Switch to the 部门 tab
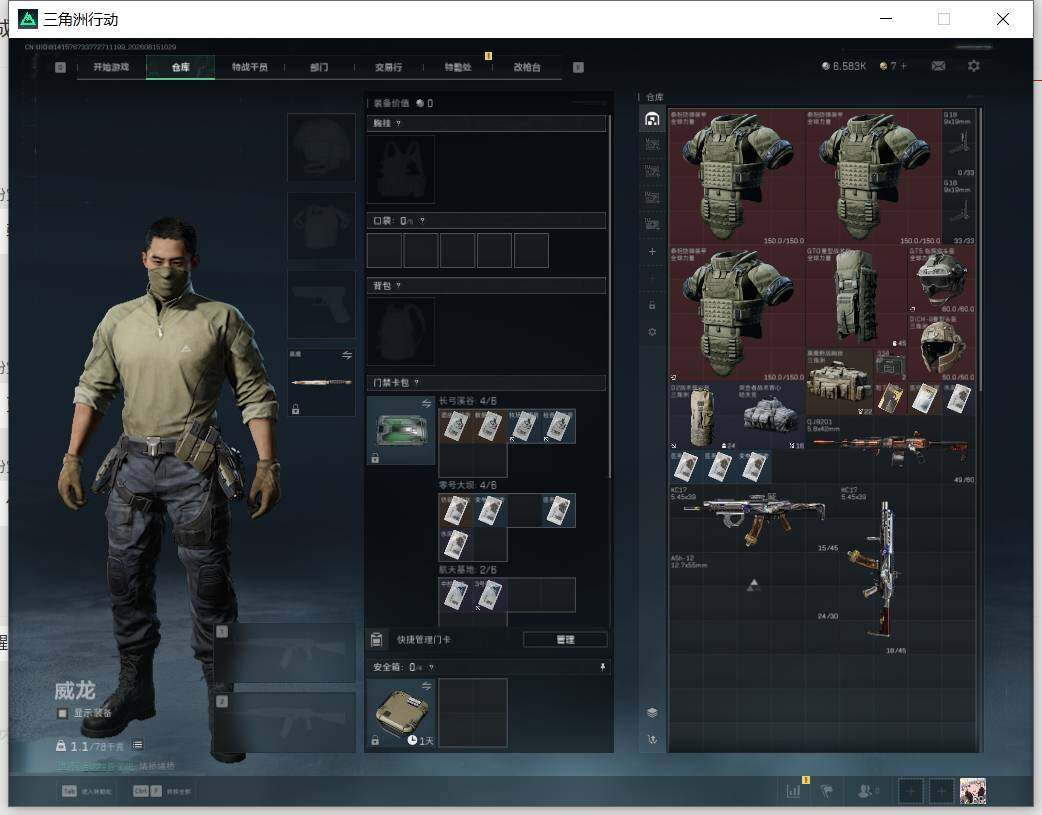This screenshot has width=1042, height=815. (319, 67)
